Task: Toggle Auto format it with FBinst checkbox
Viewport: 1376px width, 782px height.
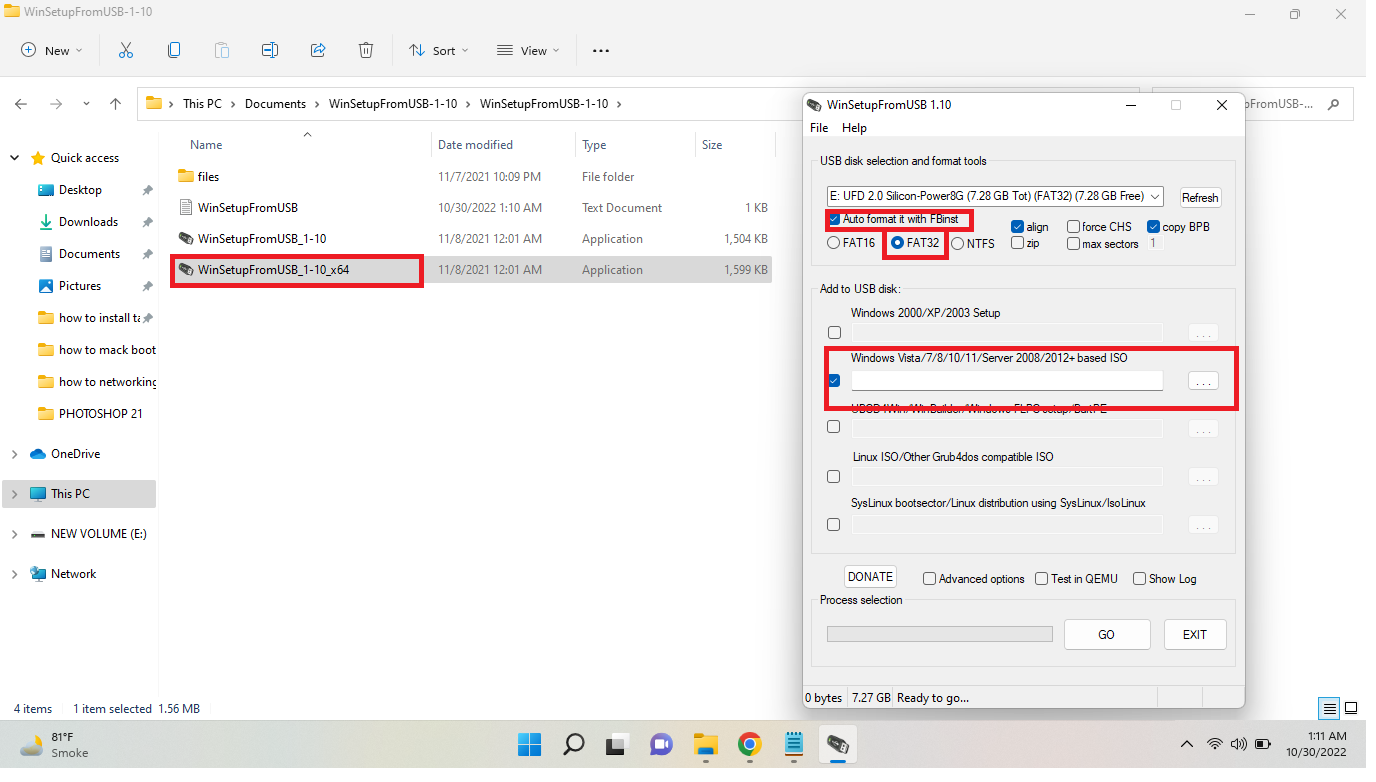Action: pos(834,219)
